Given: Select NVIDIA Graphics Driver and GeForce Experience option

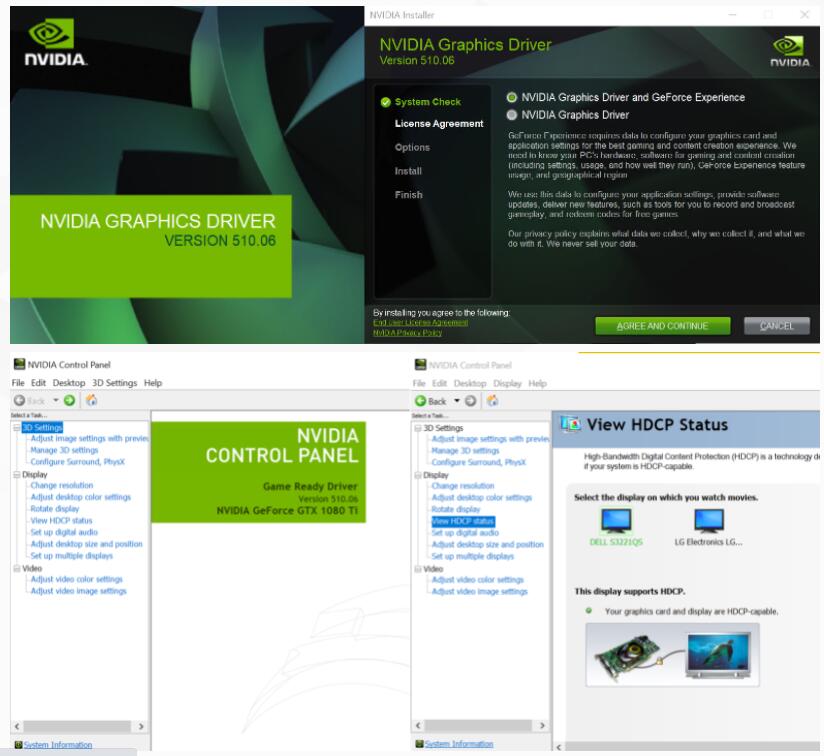Looking at the screenshot, I should (x=513, y=98).
